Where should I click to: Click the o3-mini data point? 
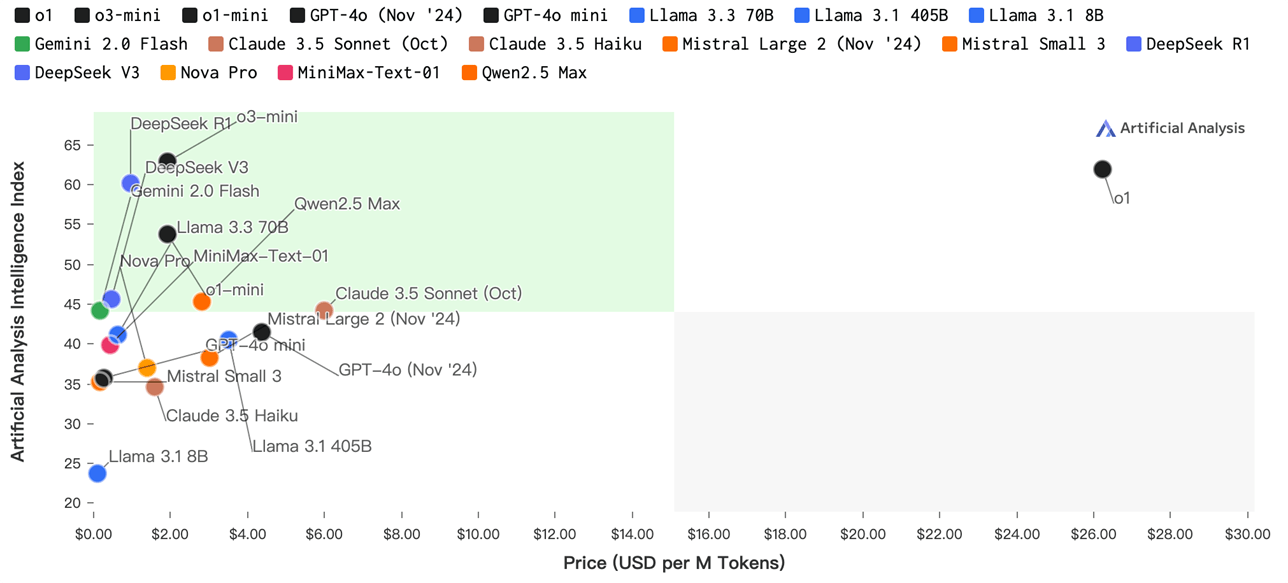pos(167,161)
